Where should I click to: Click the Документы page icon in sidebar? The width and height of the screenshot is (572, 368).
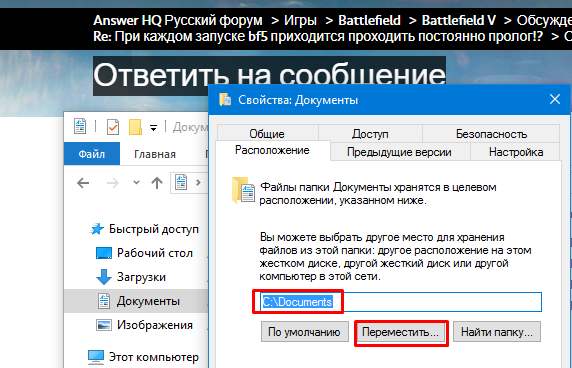coord(104,301)
